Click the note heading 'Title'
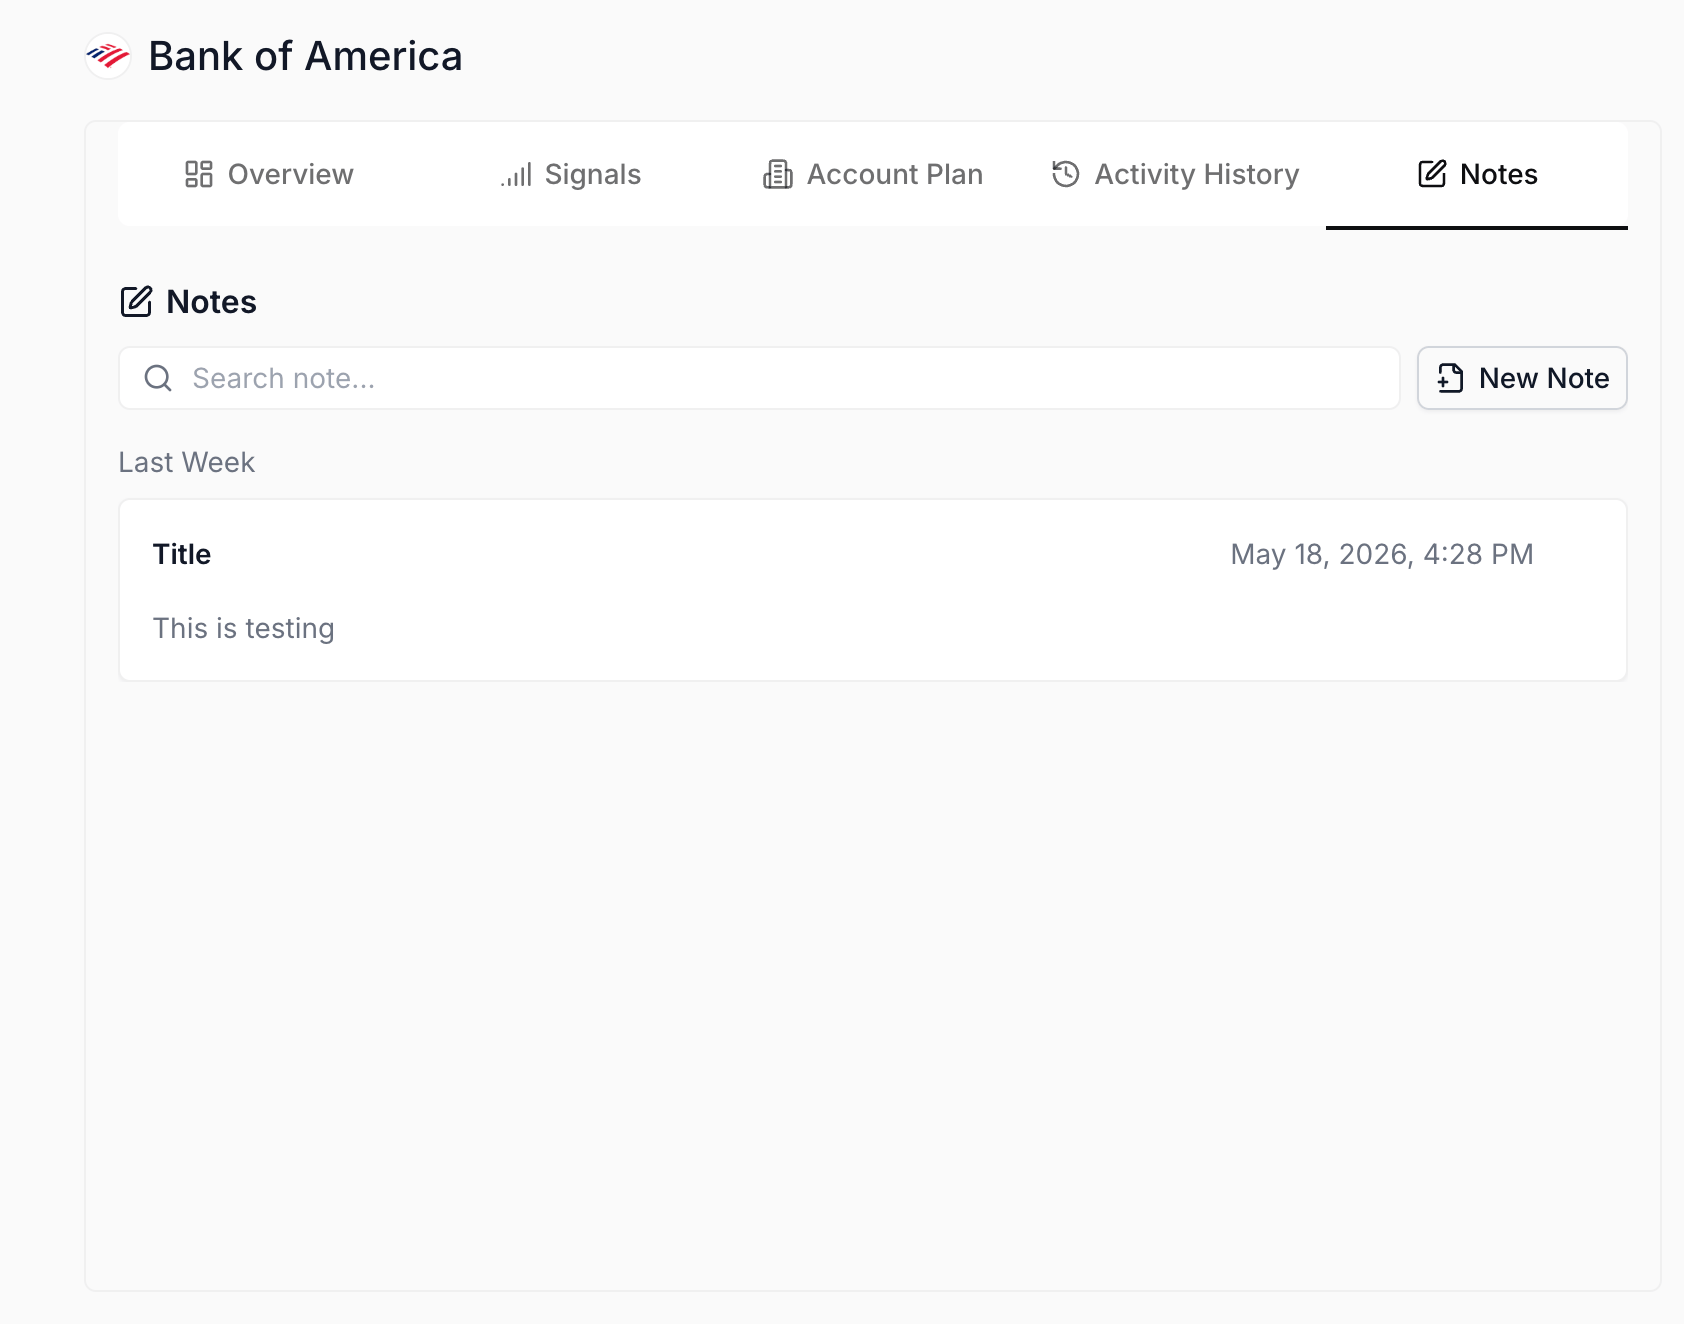 click(x=182, y=554)
